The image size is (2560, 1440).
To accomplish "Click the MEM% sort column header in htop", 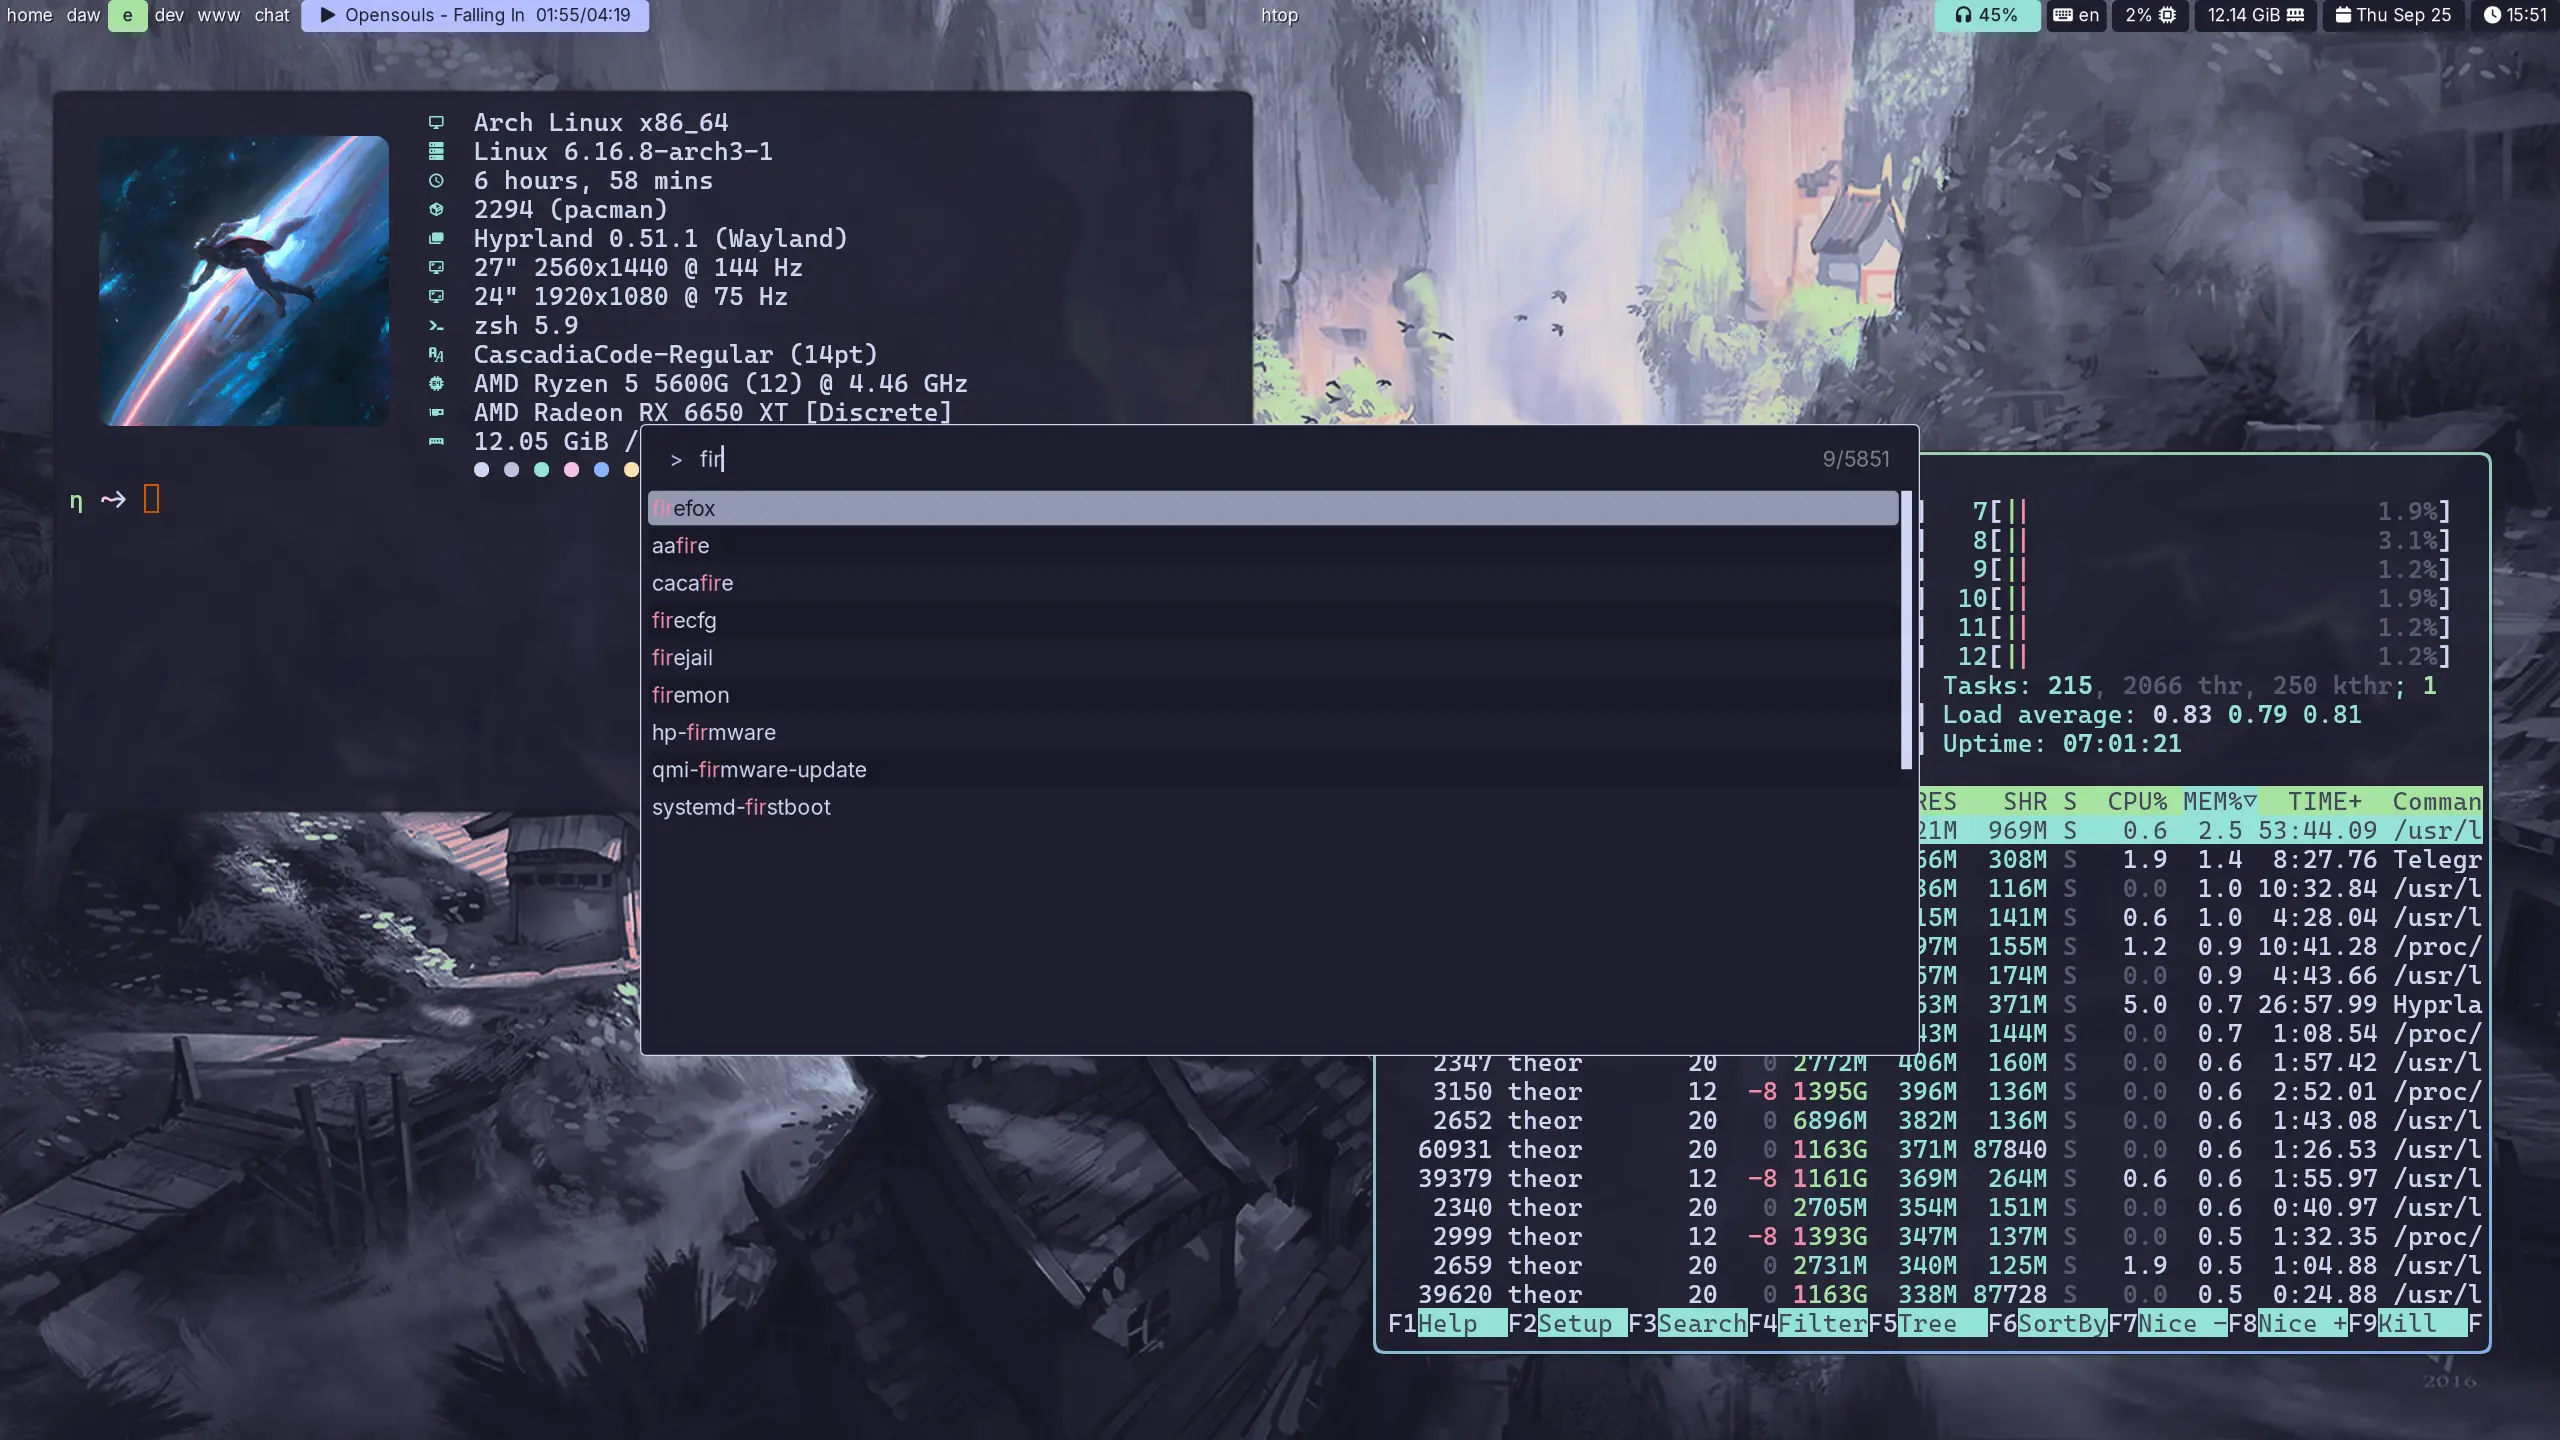I will coord(2219,801).
